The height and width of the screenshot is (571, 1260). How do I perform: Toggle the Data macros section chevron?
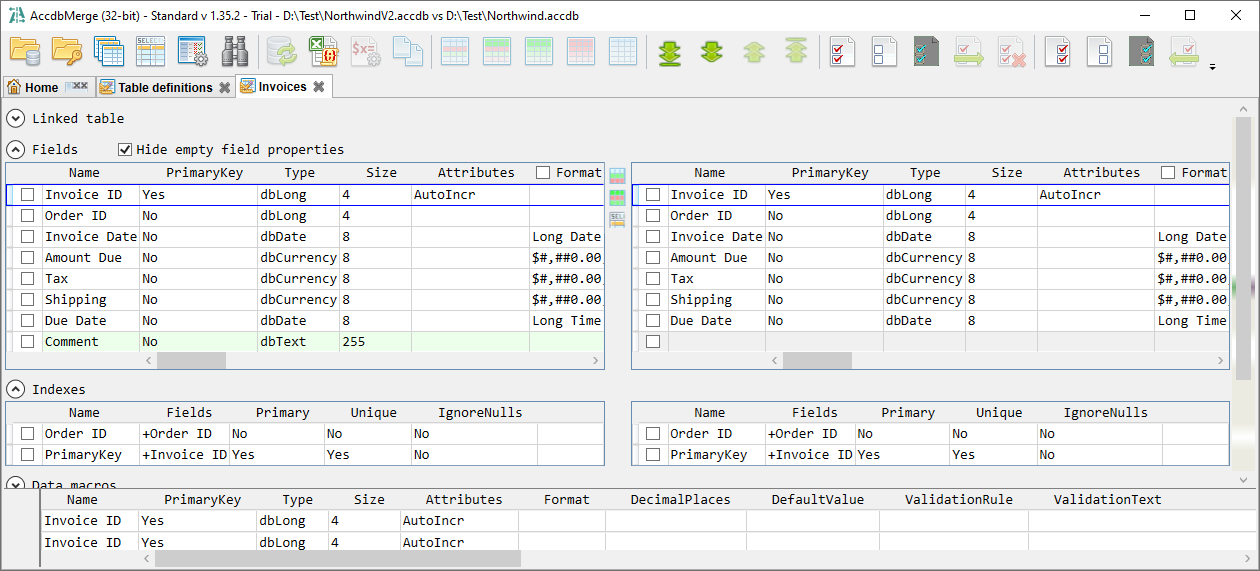pyautogui.click(x=16, y=484)
